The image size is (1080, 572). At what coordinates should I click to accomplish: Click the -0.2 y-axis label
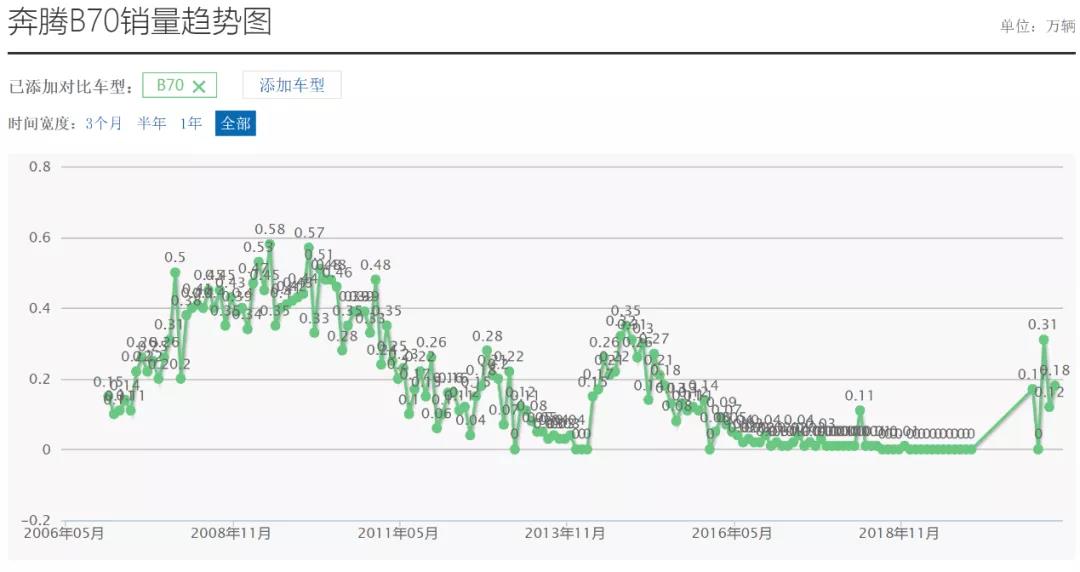pyautogui.click(x=36, y=520)
